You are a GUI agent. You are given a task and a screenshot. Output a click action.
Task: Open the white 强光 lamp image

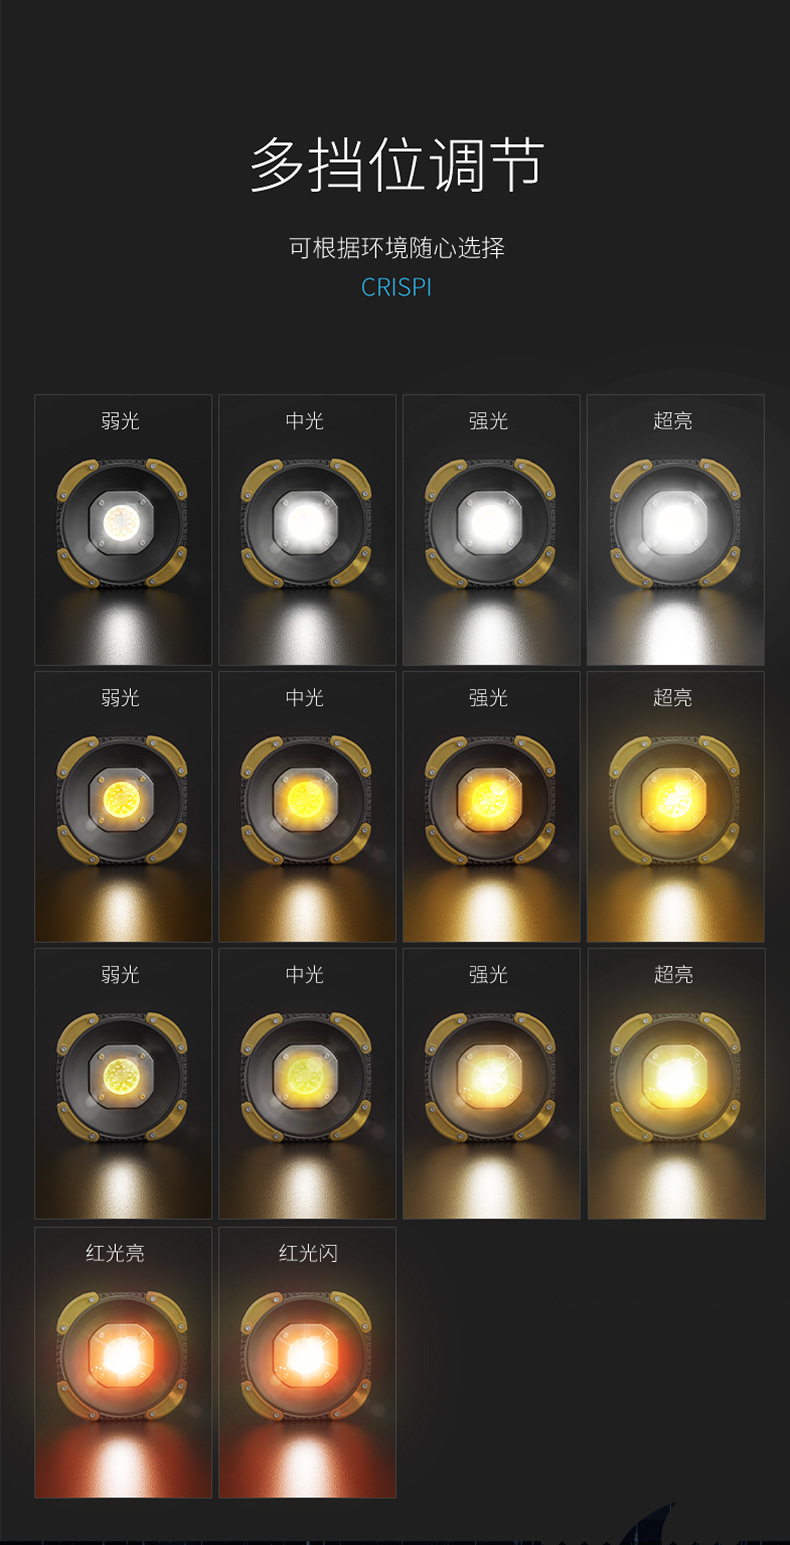pos(491,530)
